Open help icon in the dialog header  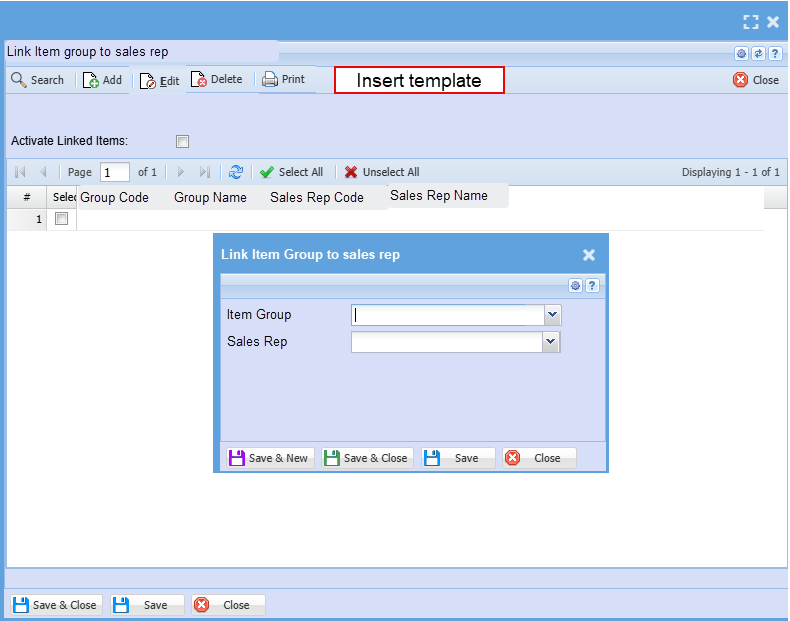coord(592,286)
